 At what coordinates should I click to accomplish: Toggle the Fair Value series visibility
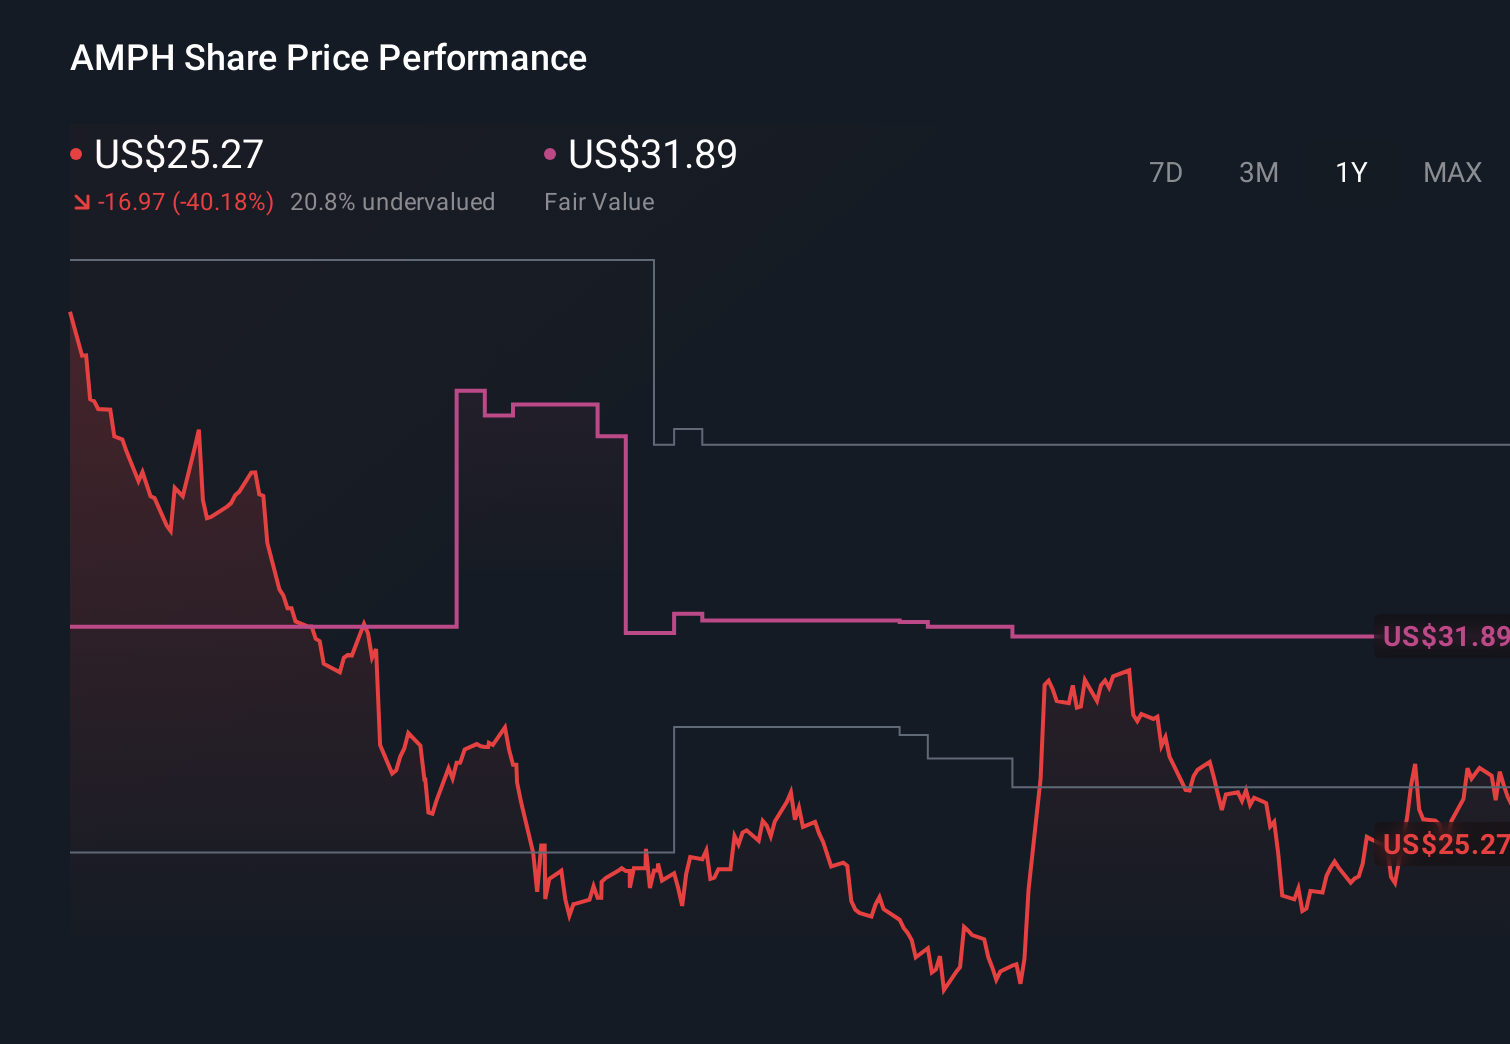[x=650, y=154]
